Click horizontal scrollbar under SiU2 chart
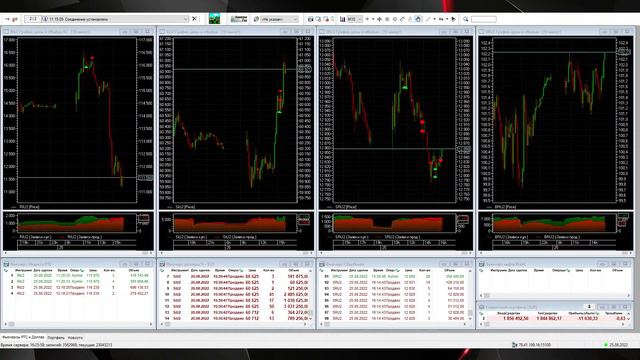The image size is (640, 360). (236, 253)
